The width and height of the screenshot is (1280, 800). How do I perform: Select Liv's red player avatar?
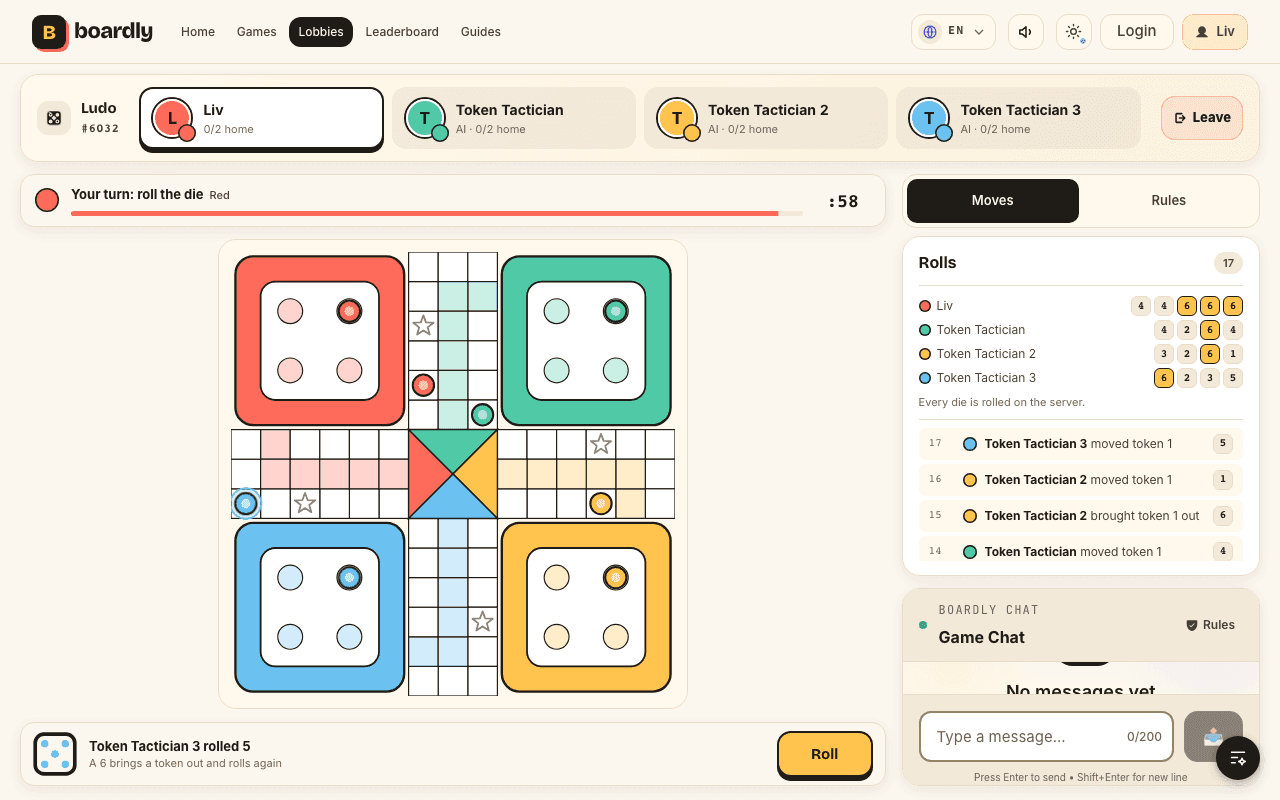click(x=172, y=118)
